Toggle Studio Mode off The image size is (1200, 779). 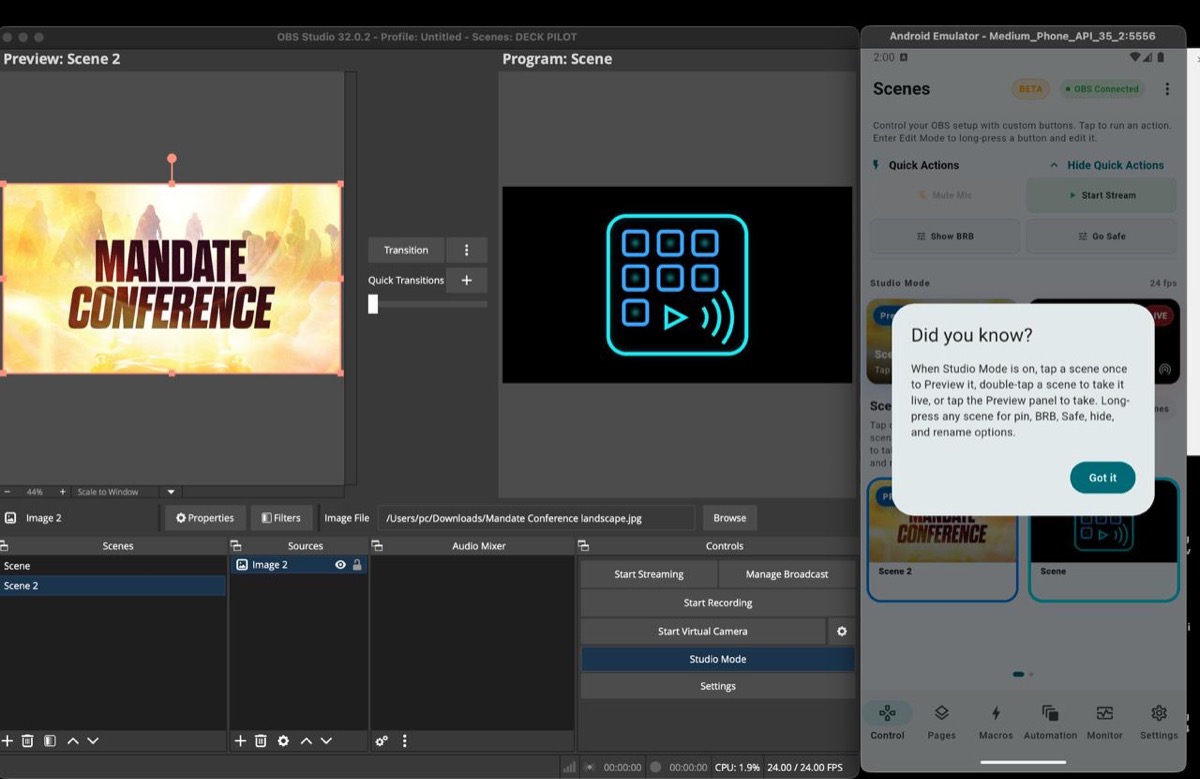(x=717, y=658)
